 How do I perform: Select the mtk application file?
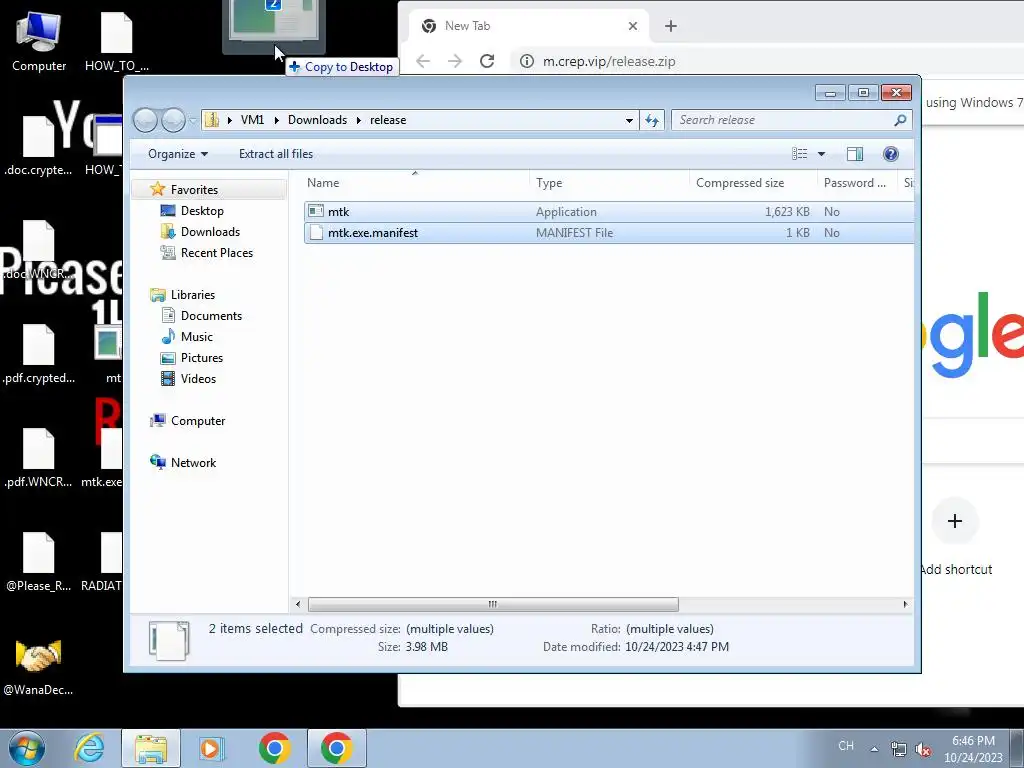[609, 212]
